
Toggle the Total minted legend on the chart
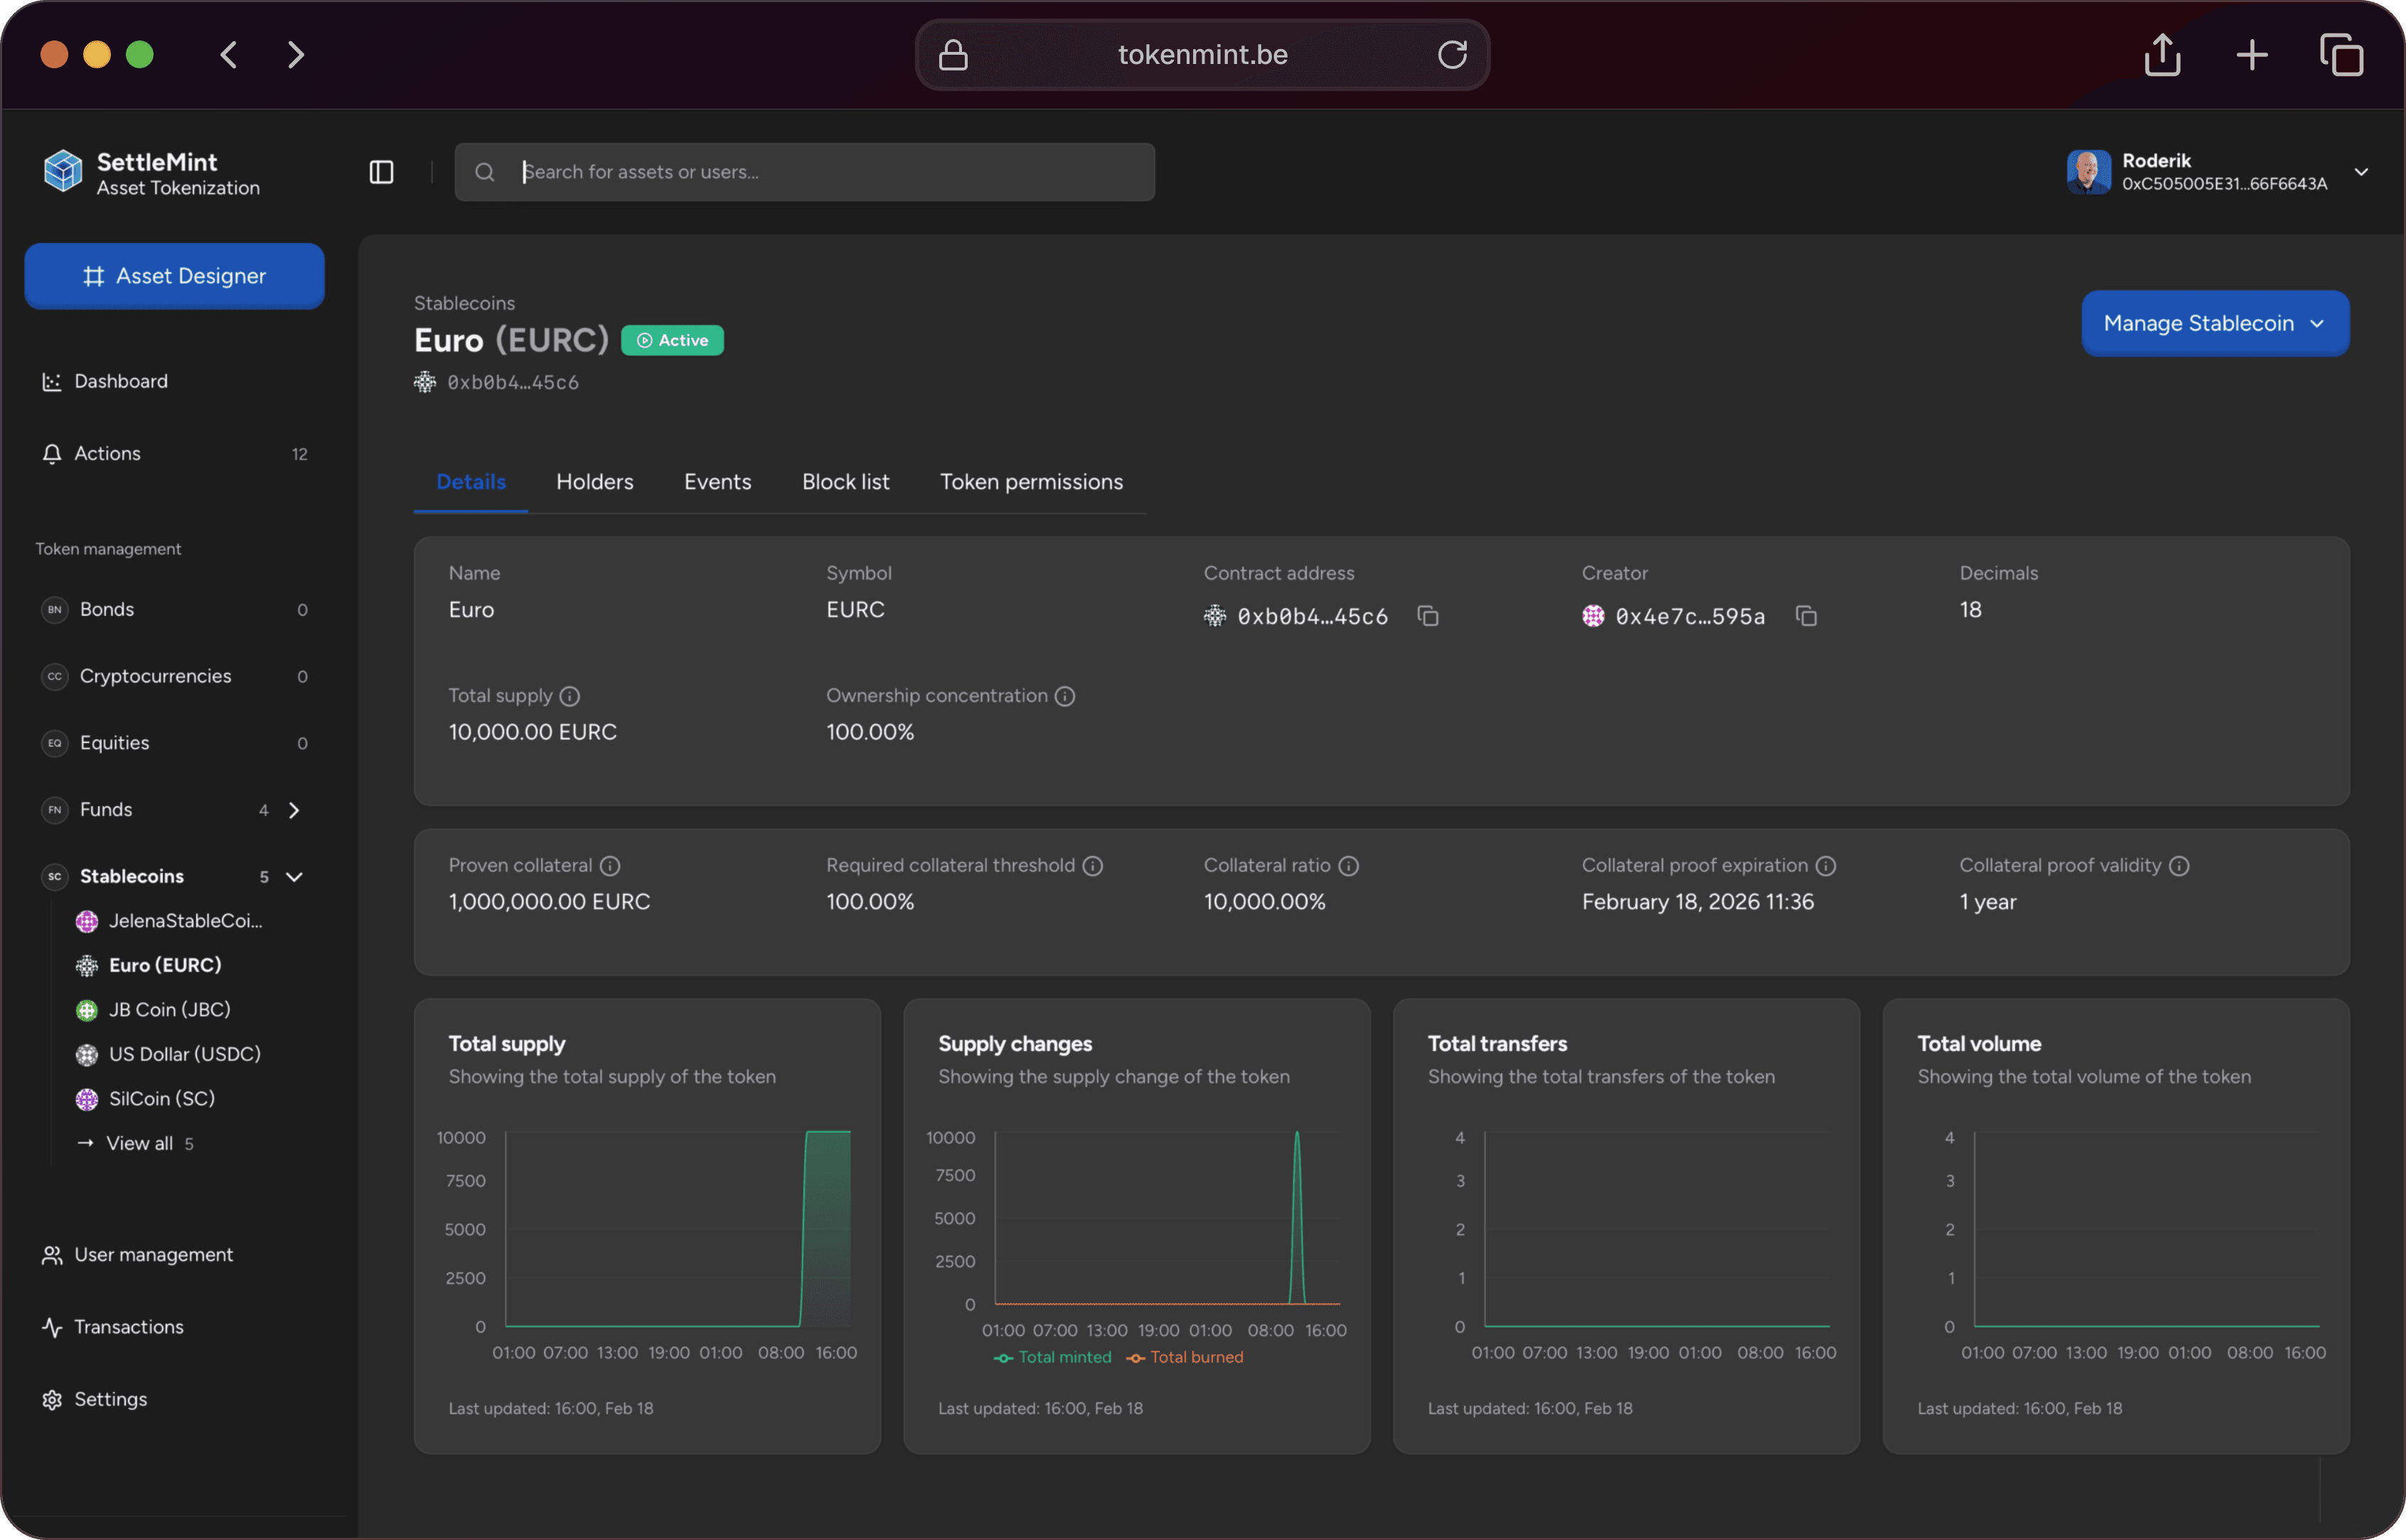click(1052, 1357)
